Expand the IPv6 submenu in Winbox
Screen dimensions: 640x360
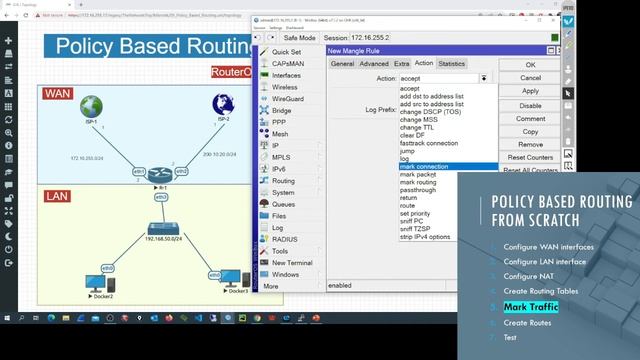point(292,169)
